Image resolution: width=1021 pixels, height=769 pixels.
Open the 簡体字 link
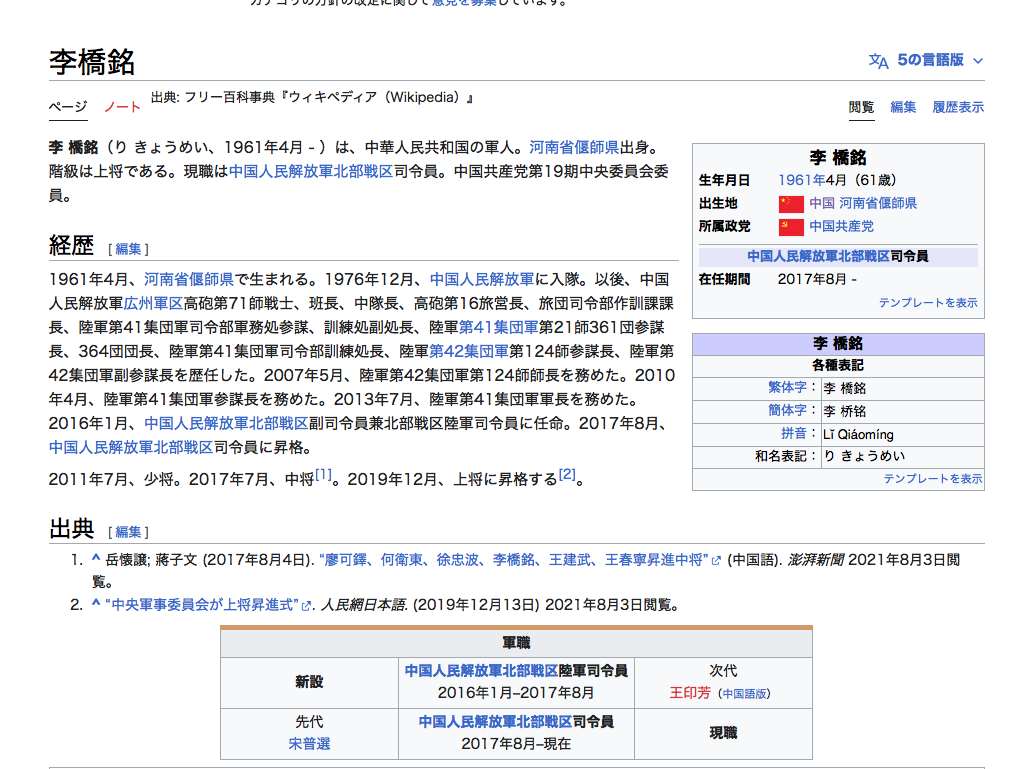(787, 410)
